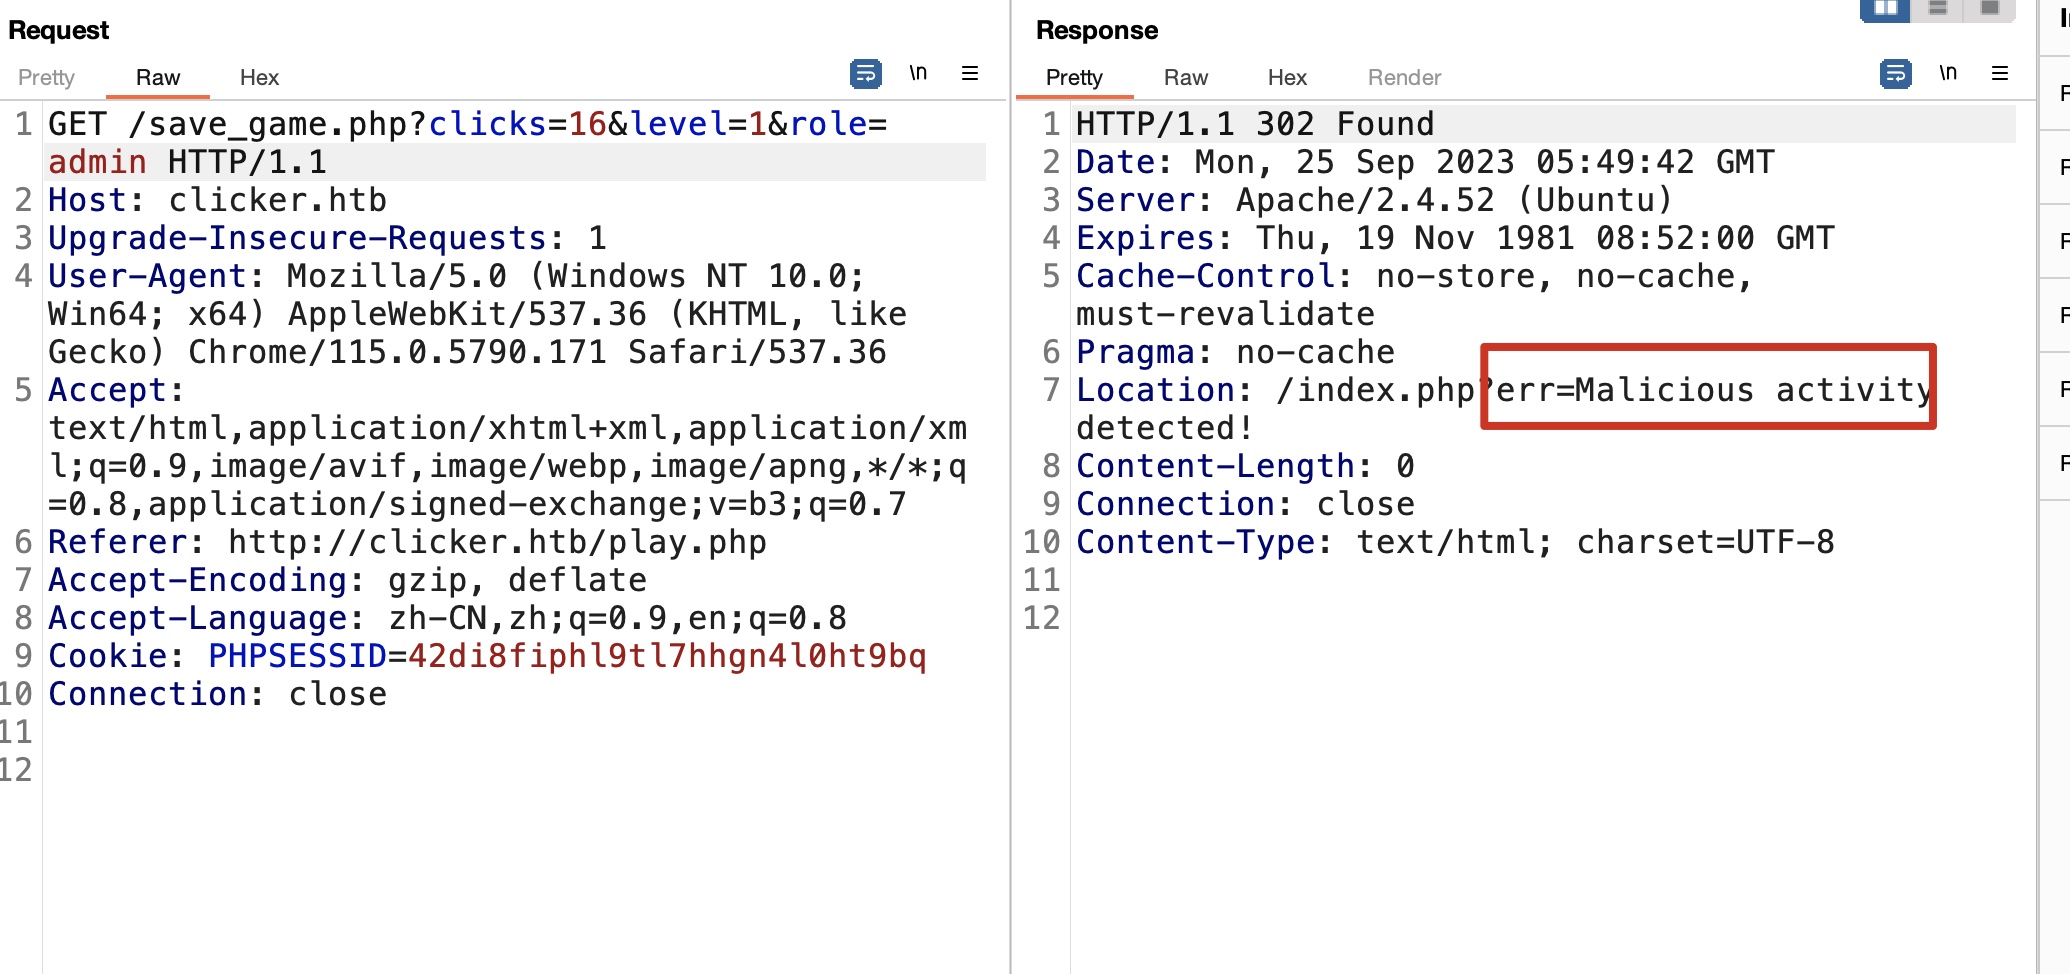Image resolution: width=2070 pixels, height=974 pixels.
Task: Click 'Pragma: no-cache' response header
Action: click(1235, 352)
